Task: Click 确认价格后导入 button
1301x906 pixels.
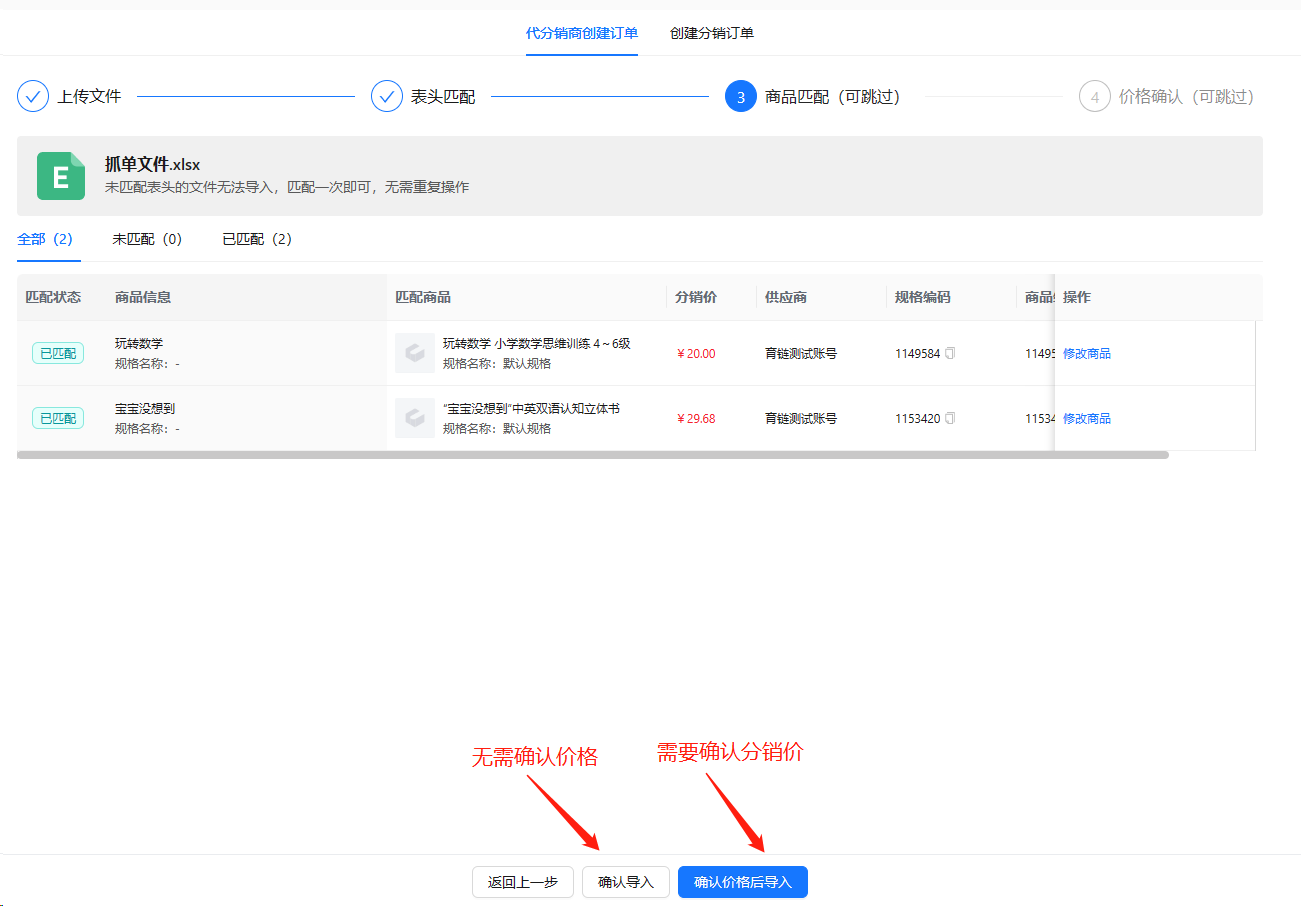Action: pyautogui.click(x=743, y=882)
